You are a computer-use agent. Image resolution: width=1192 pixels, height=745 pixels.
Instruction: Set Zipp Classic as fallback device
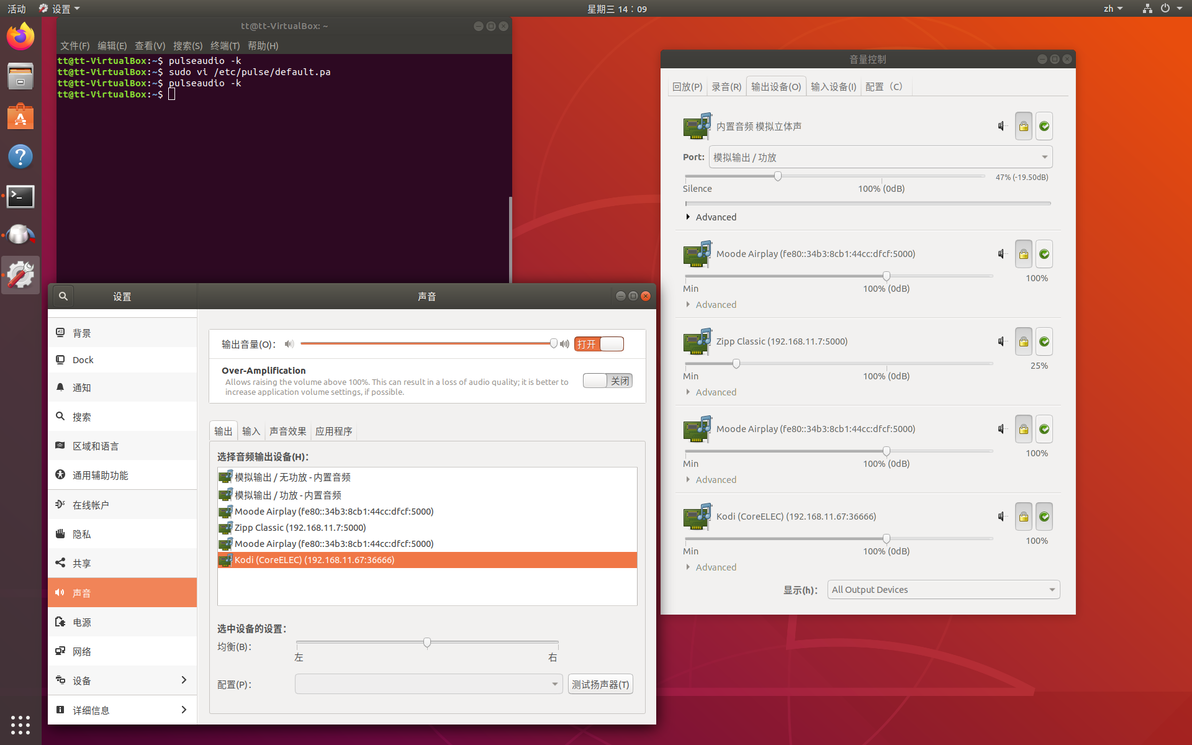pos(1044,341)
